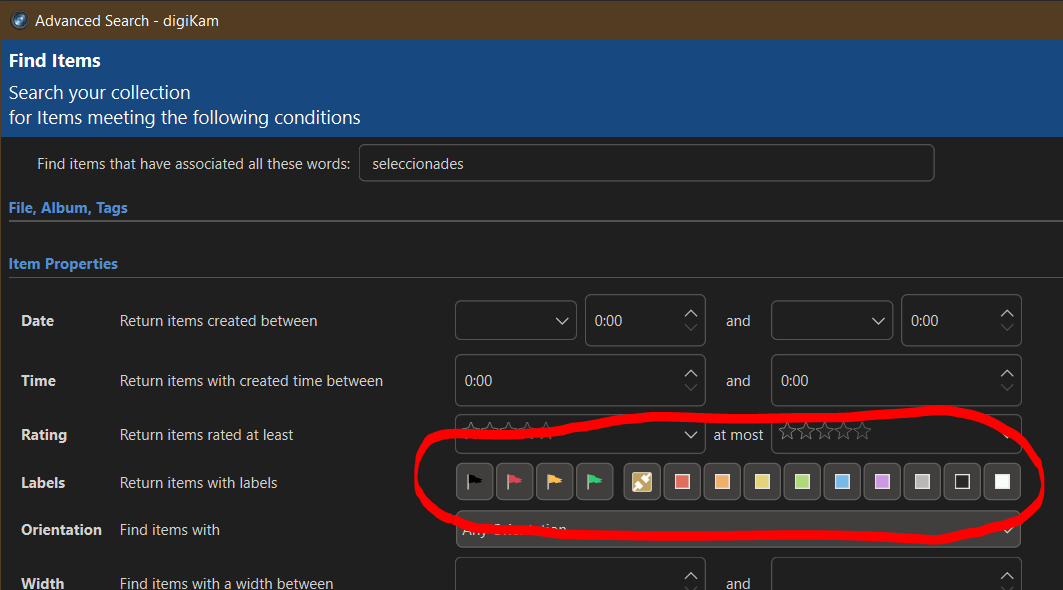Open the 'rated at least' rating dropdown
The image size is (1063, 590).
[580, 435]
